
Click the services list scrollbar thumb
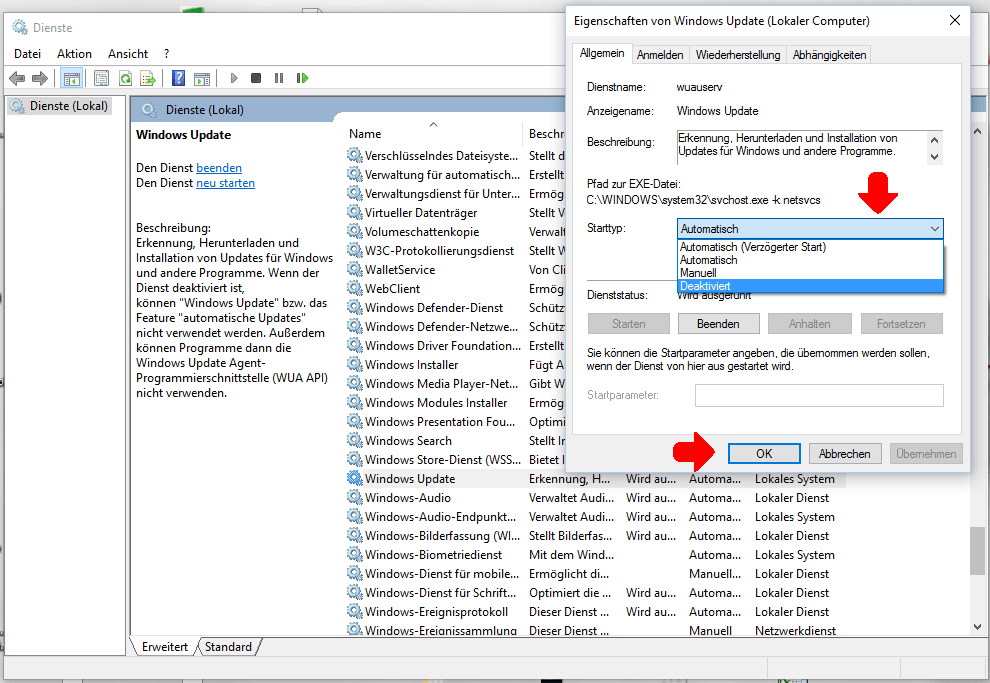[977, 551]
